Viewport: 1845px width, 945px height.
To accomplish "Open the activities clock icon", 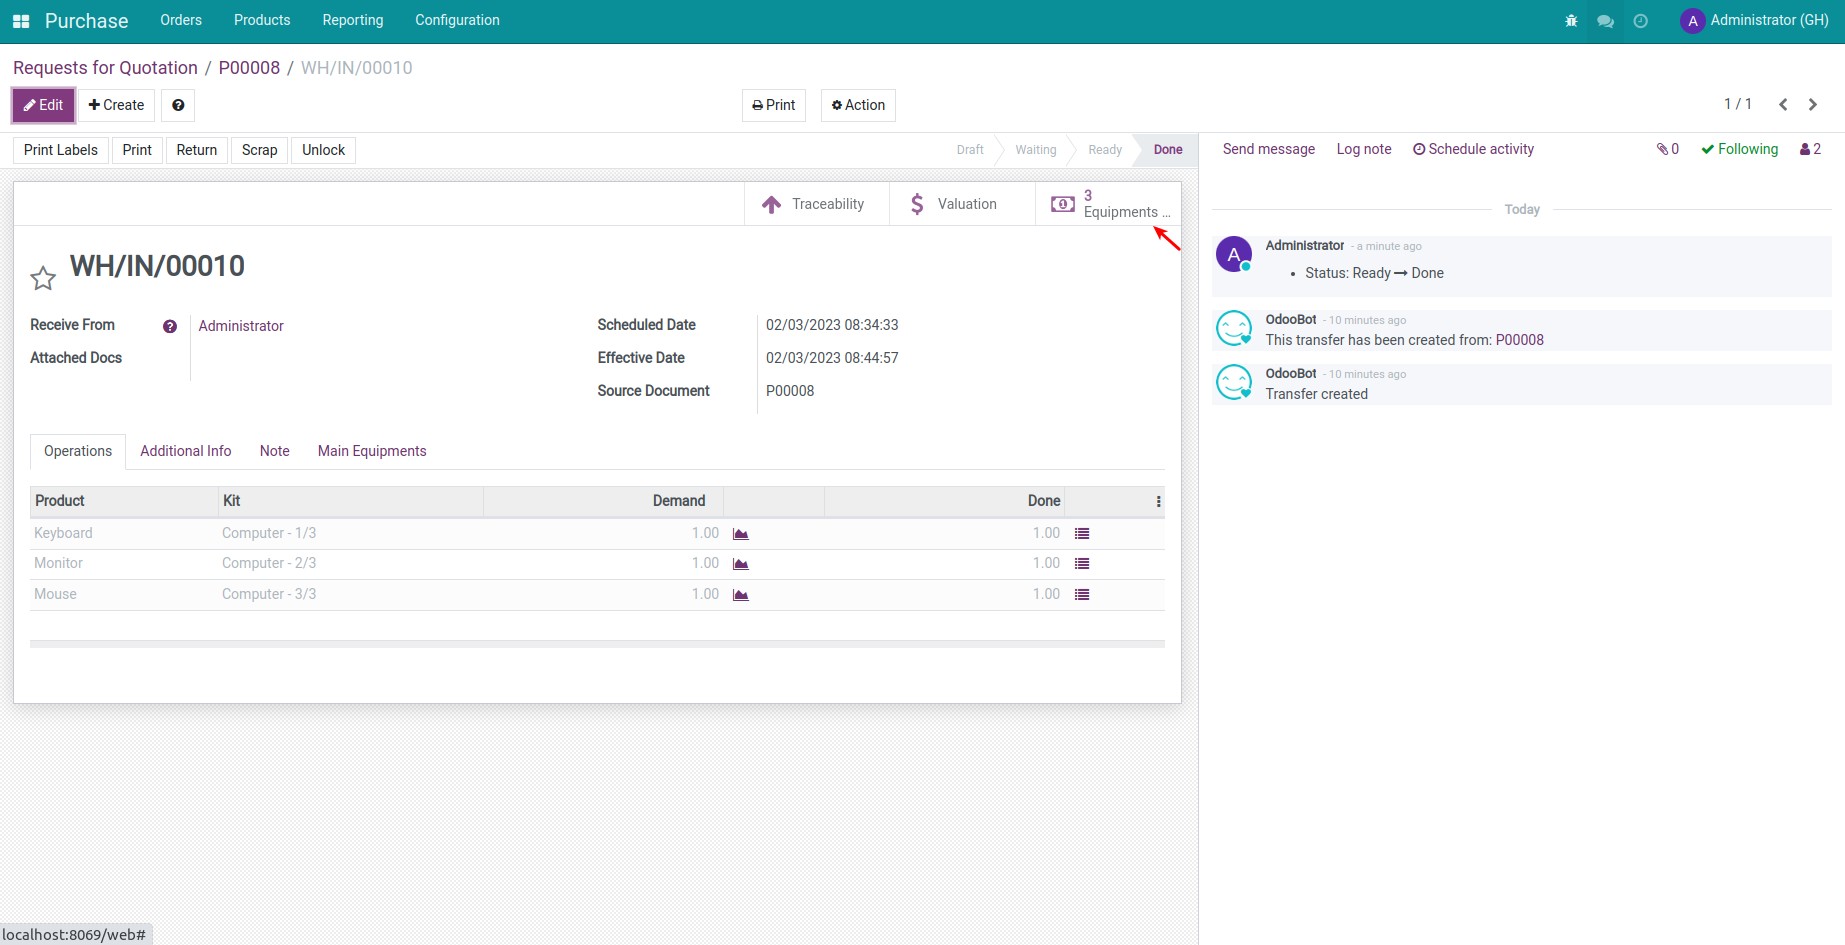I will 1640,21.
